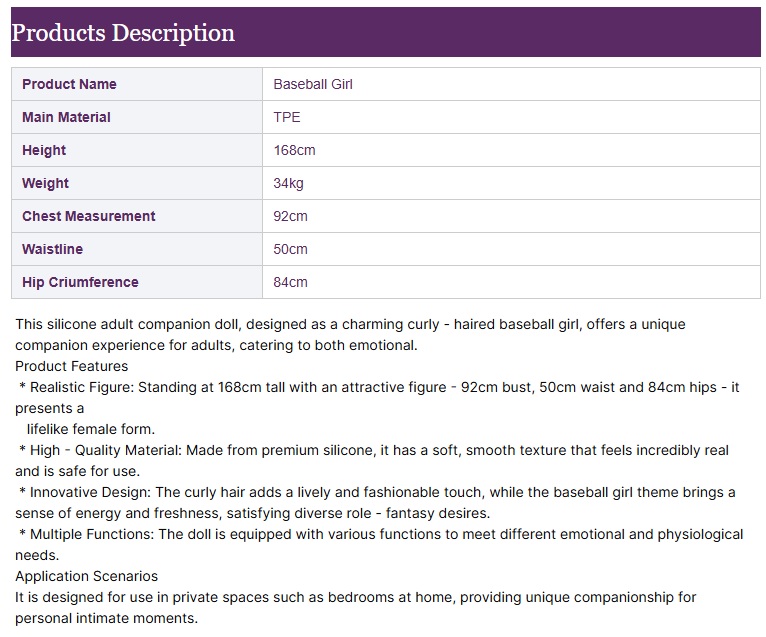Viewport: 766px width, 637px height.
Task: Click the TPE value in the table
Action: coord(287,117)
